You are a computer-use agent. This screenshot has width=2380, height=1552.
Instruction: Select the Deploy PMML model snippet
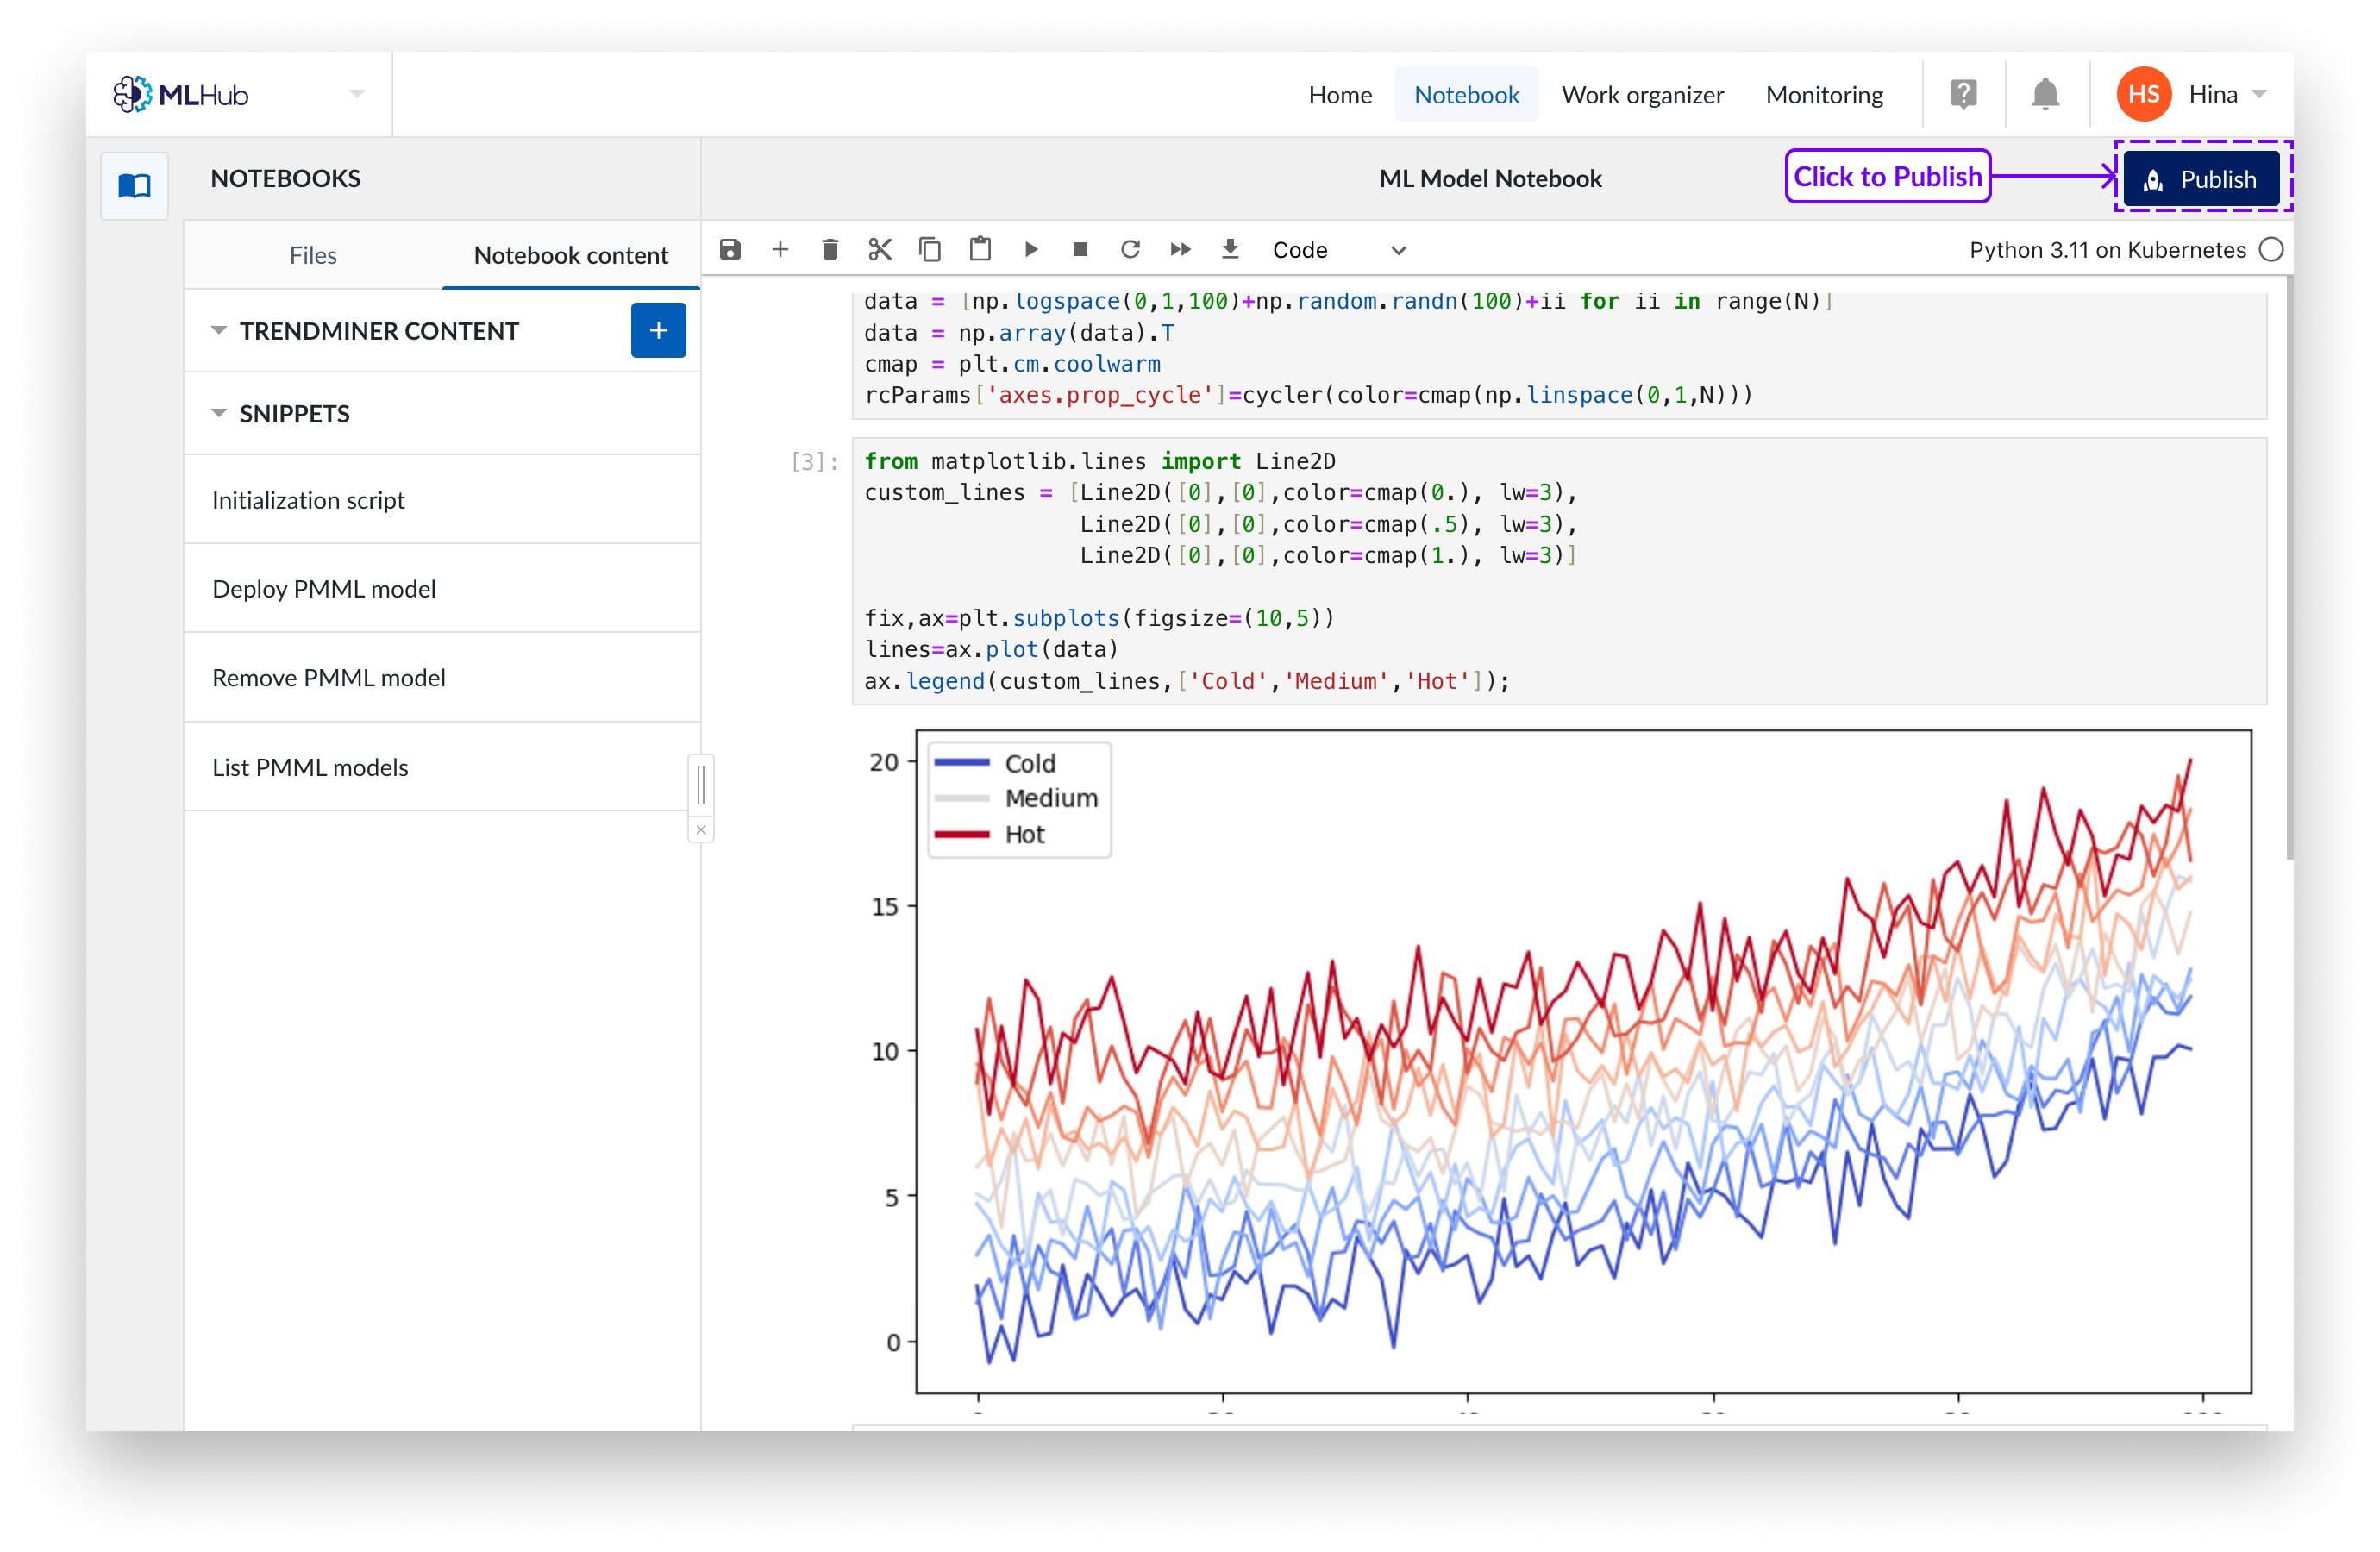point(324,589)
